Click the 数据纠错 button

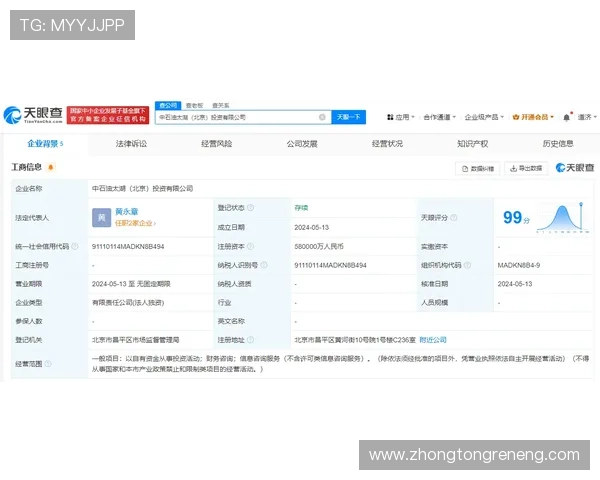click(478, 168)
